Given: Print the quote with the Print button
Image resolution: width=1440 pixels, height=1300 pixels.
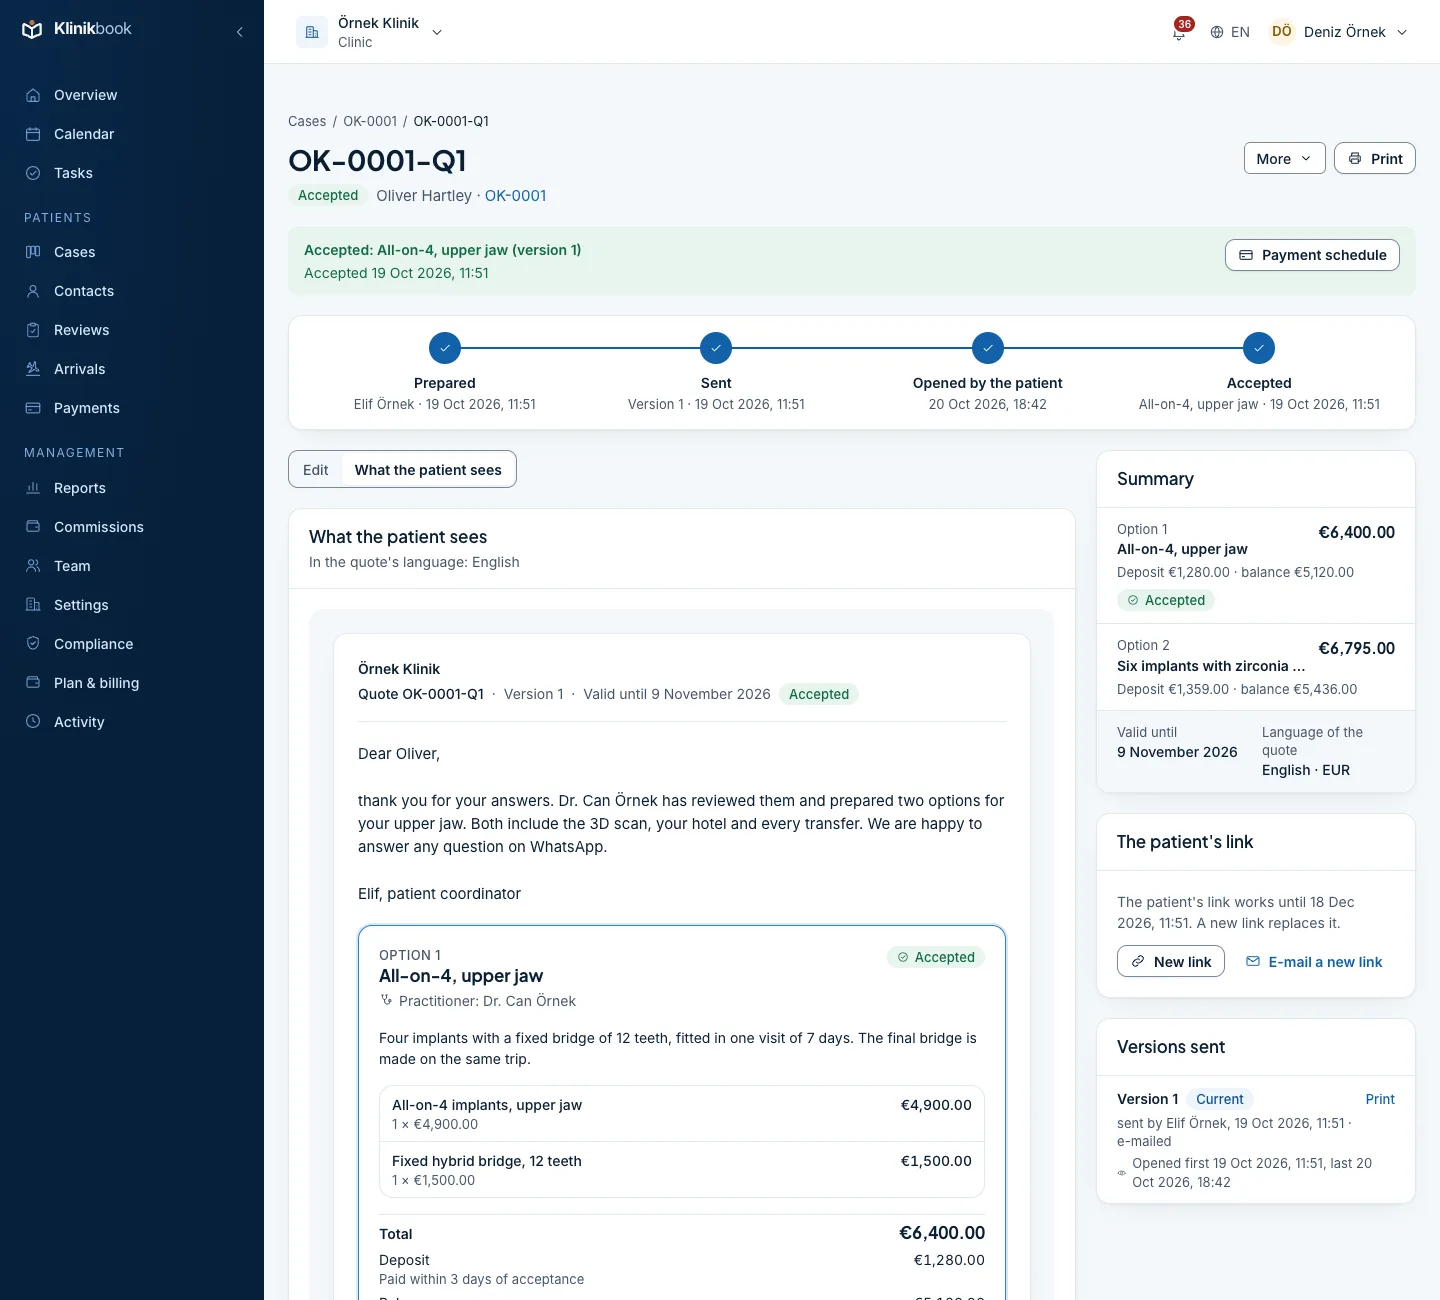Looking at the screenshot, I should pyautogui.click(x=1375, y=158).
